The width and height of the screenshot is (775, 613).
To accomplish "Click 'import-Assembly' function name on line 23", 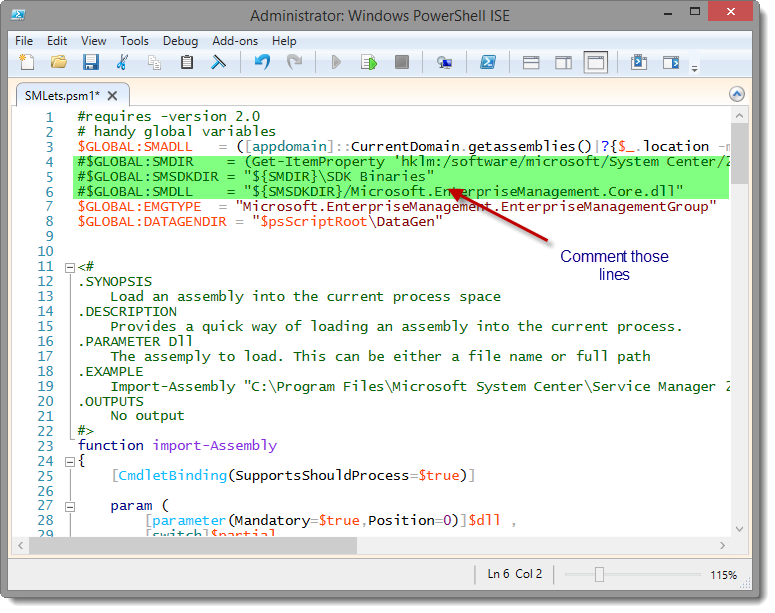I will [215, 446].
